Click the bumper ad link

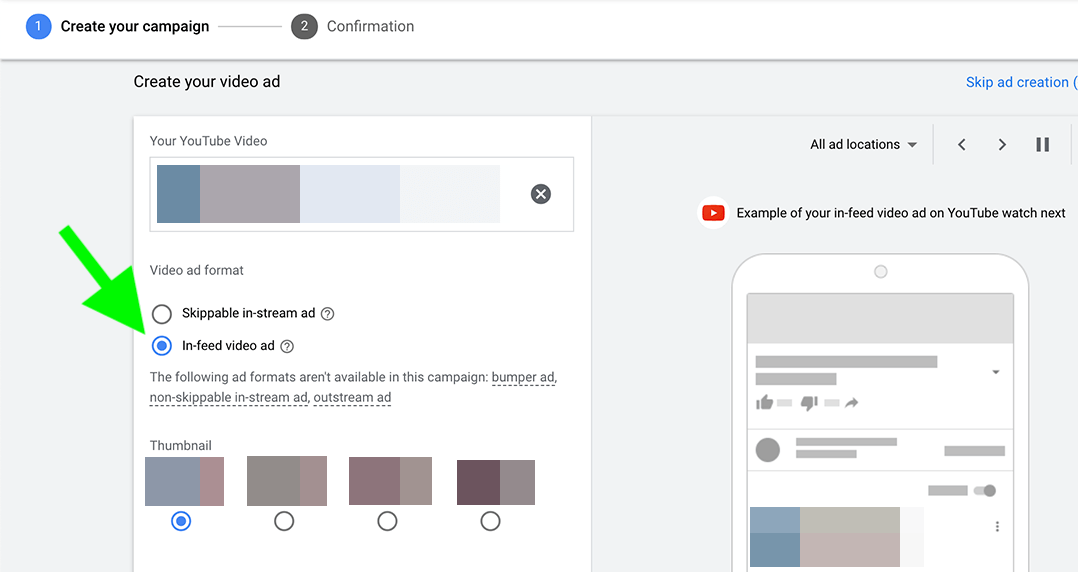522,377
